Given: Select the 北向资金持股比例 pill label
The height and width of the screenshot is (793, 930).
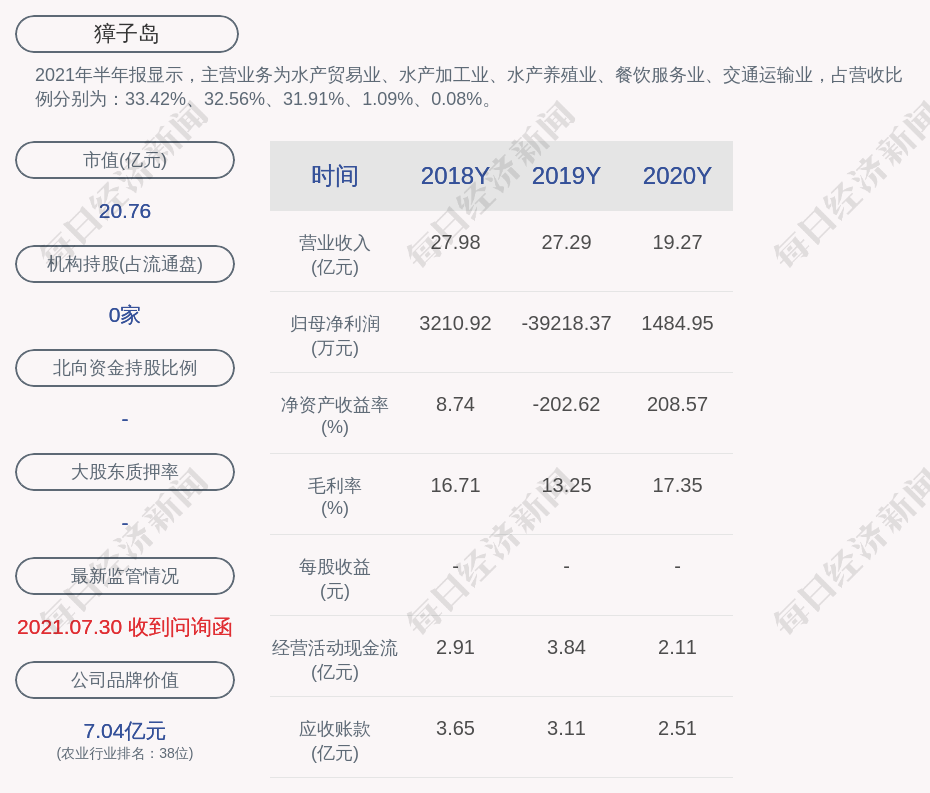Looking at the screenshot, I should [125, 368].
